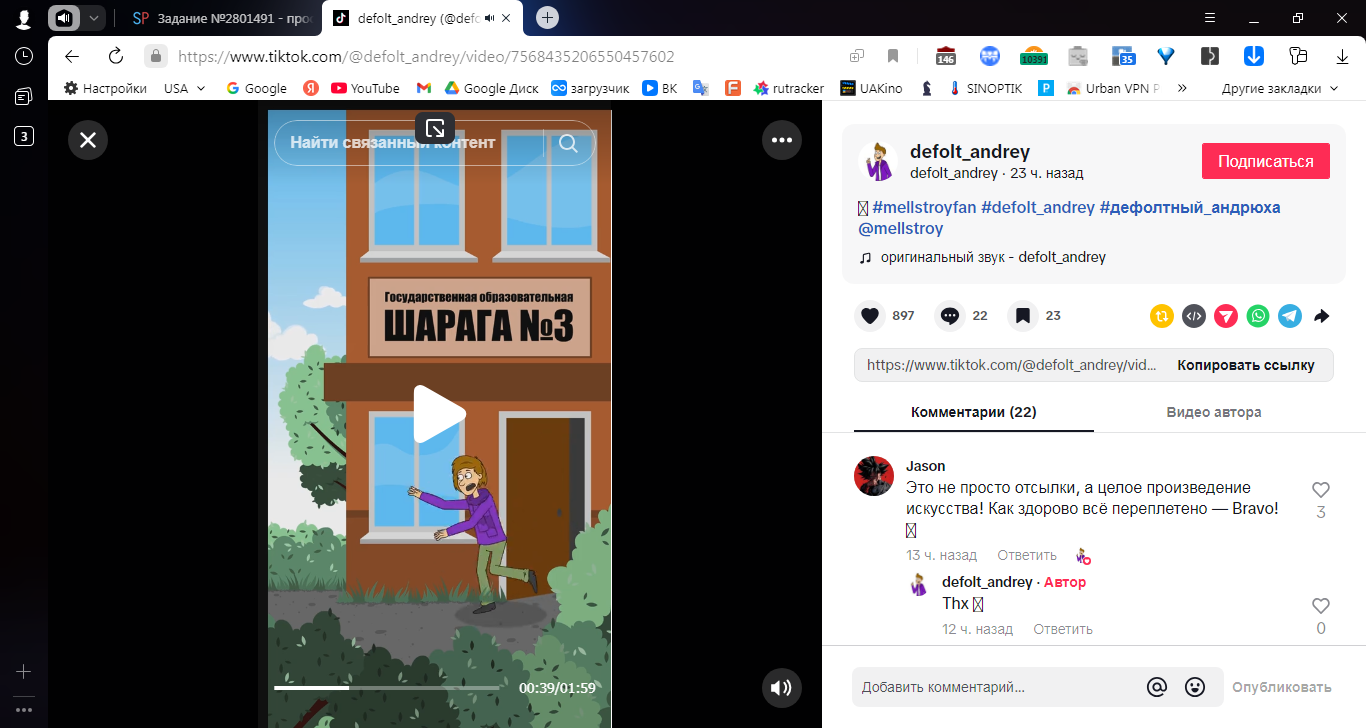Insert a mention with the @ icon

[x=1157, y=687]
